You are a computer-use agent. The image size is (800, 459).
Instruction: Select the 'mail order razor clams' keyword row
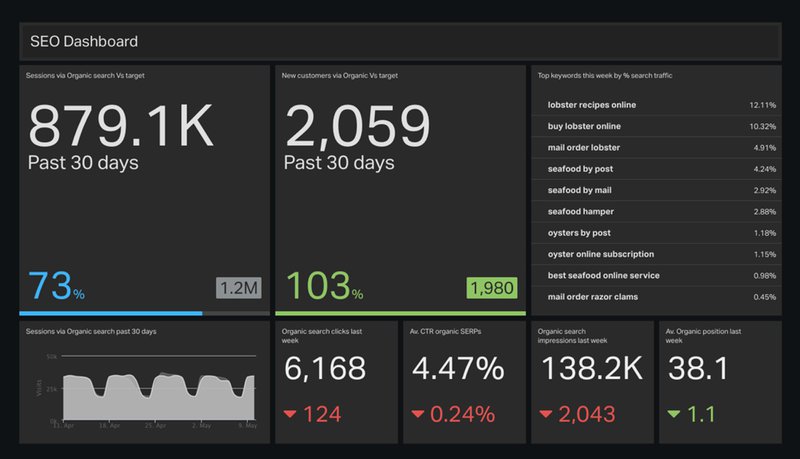point(656,296)
